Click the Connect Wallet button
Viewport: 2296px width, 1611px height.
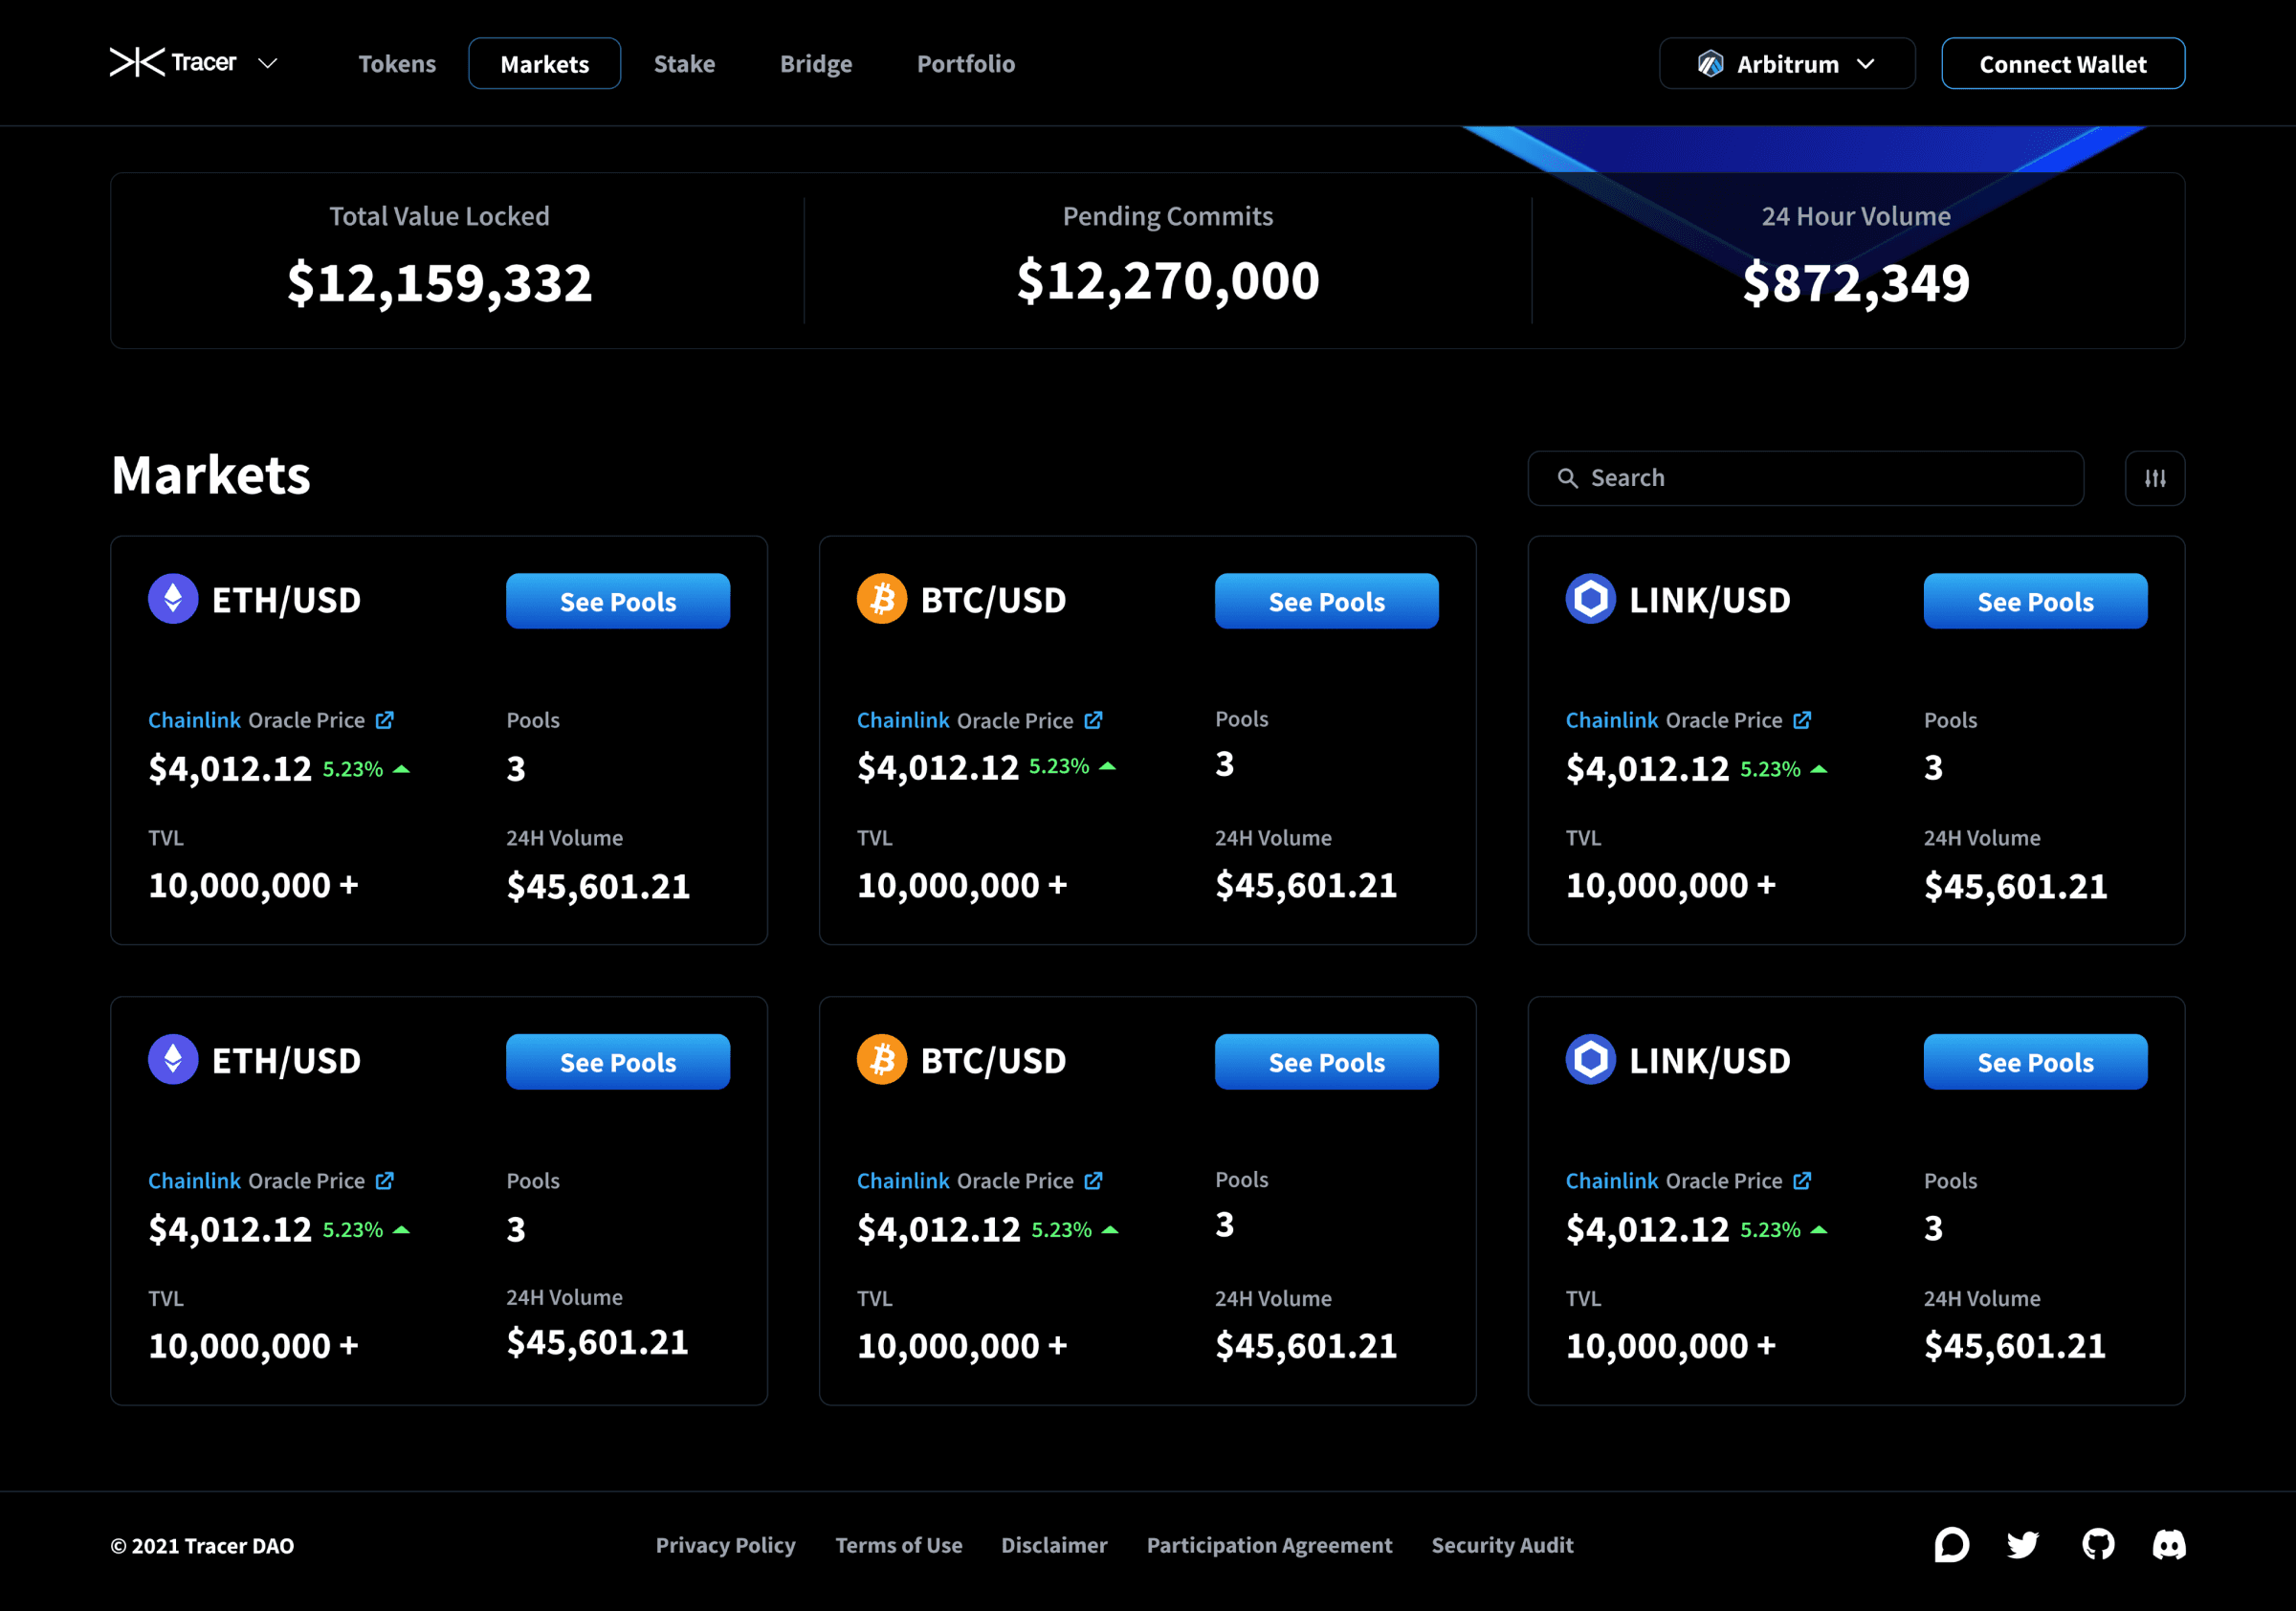click(2063, 63)
